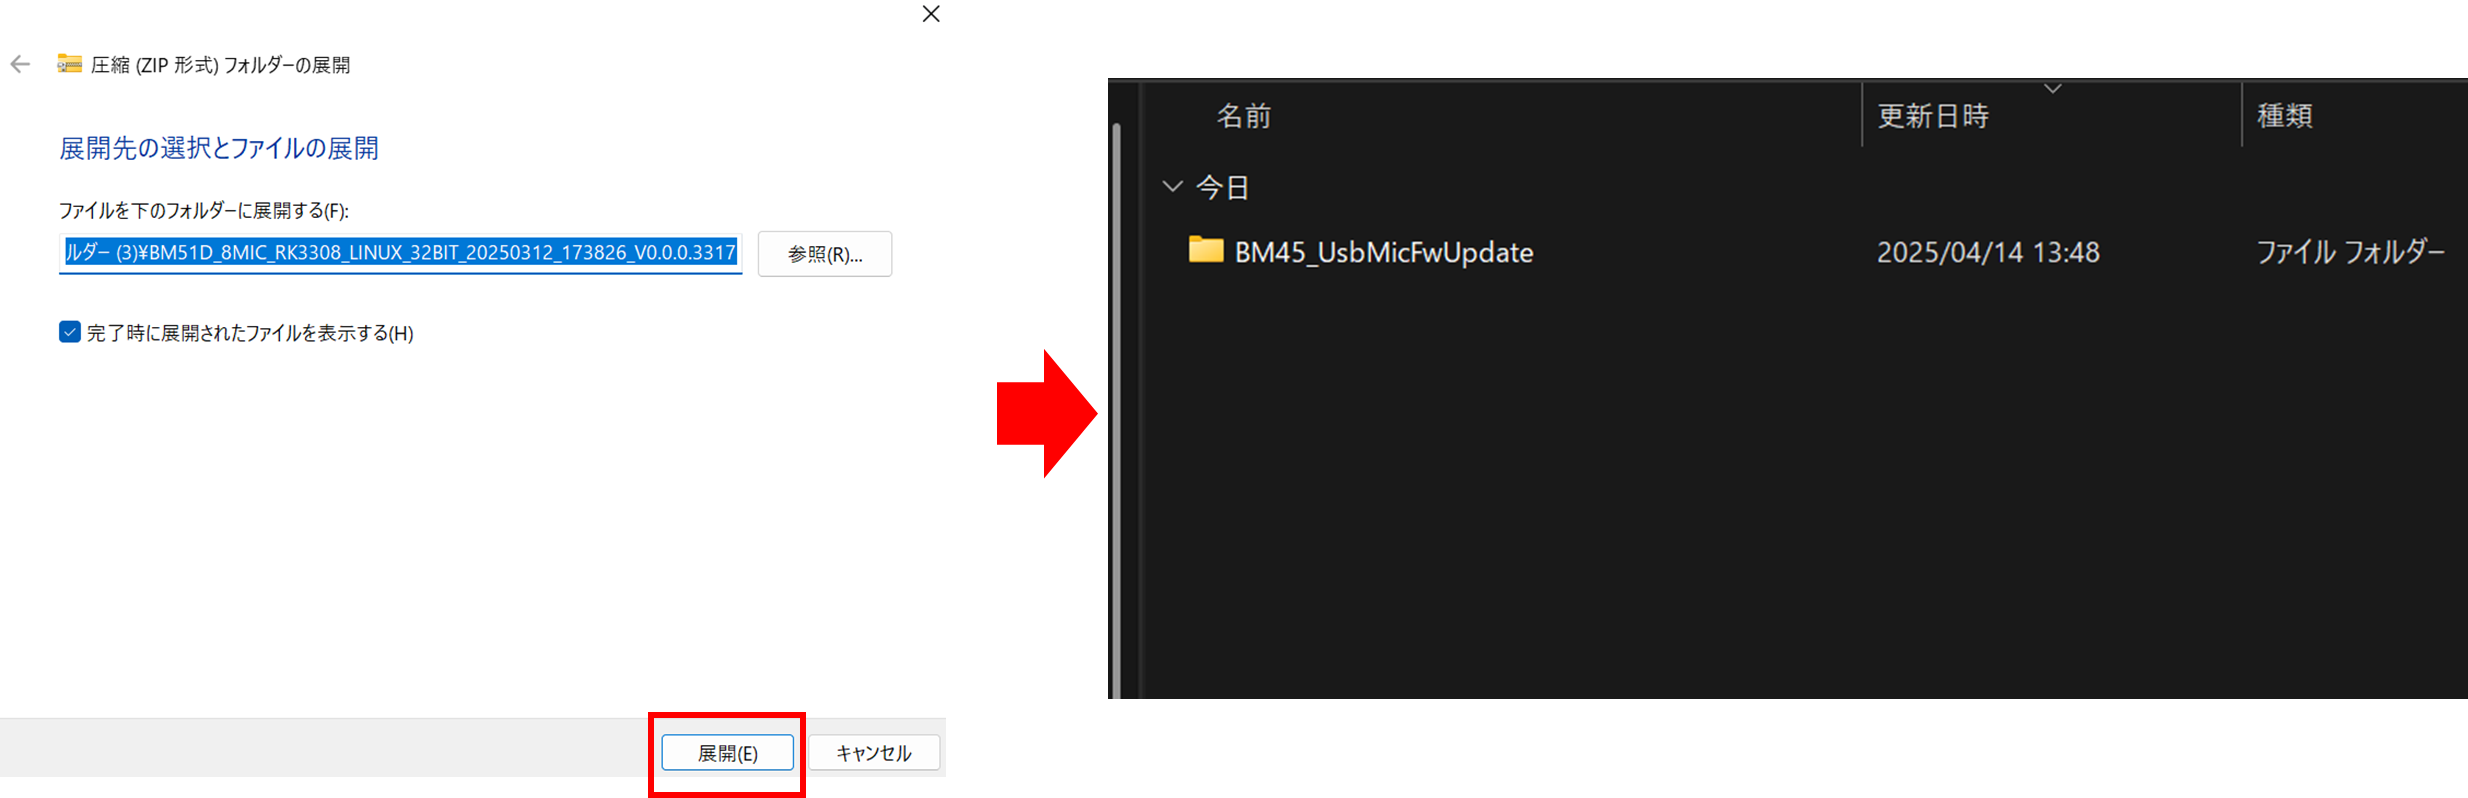Sort by the 更新日時 column header
Screen dimensions: 2468x798
pos(1933,116)
